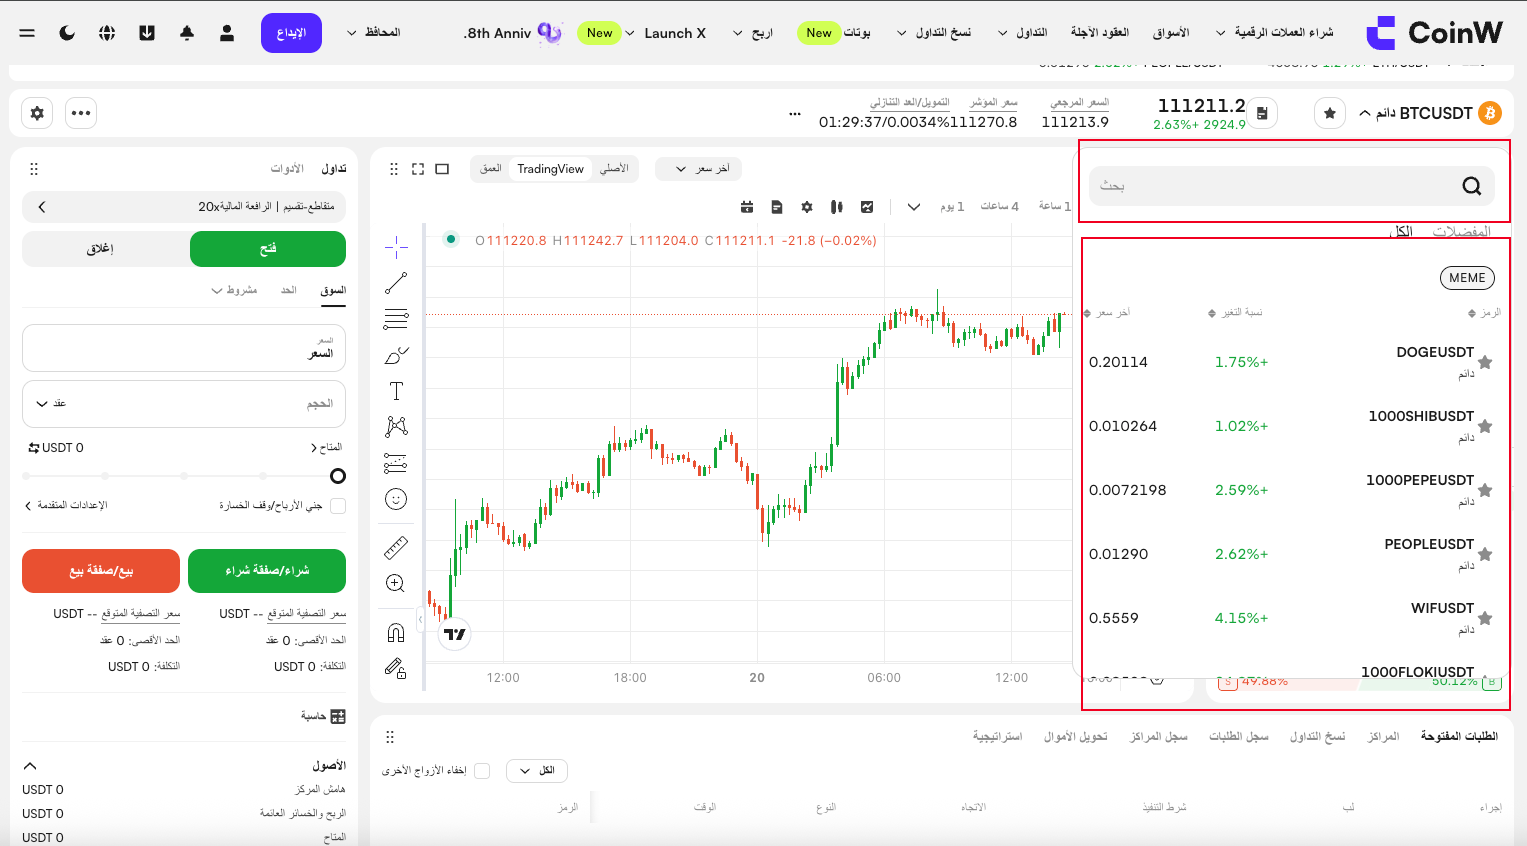Collapse the assets section chevron
This screenshot has width=1527, height=846.
pos(30,766)
